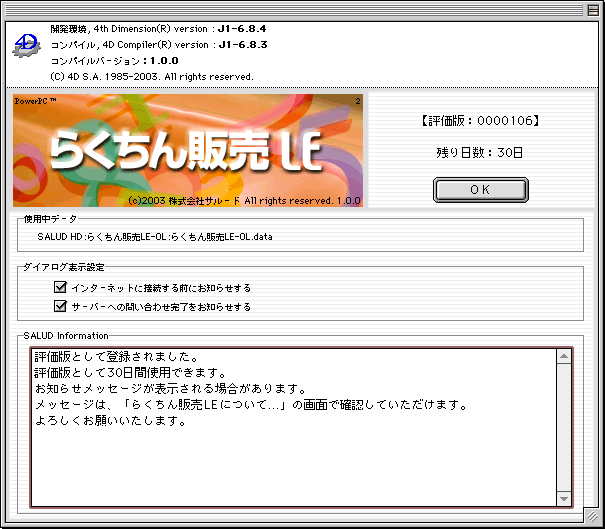Screen dimensions: 605x529
Task: Click the 評価版として30日間使用できます。 line
Action: click(x=130, y=373)
